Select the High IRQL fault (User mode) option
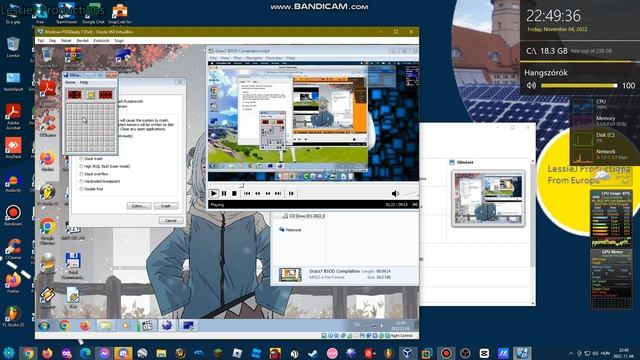This screenshot has height=360, width=640. click(x=81, y=167)
